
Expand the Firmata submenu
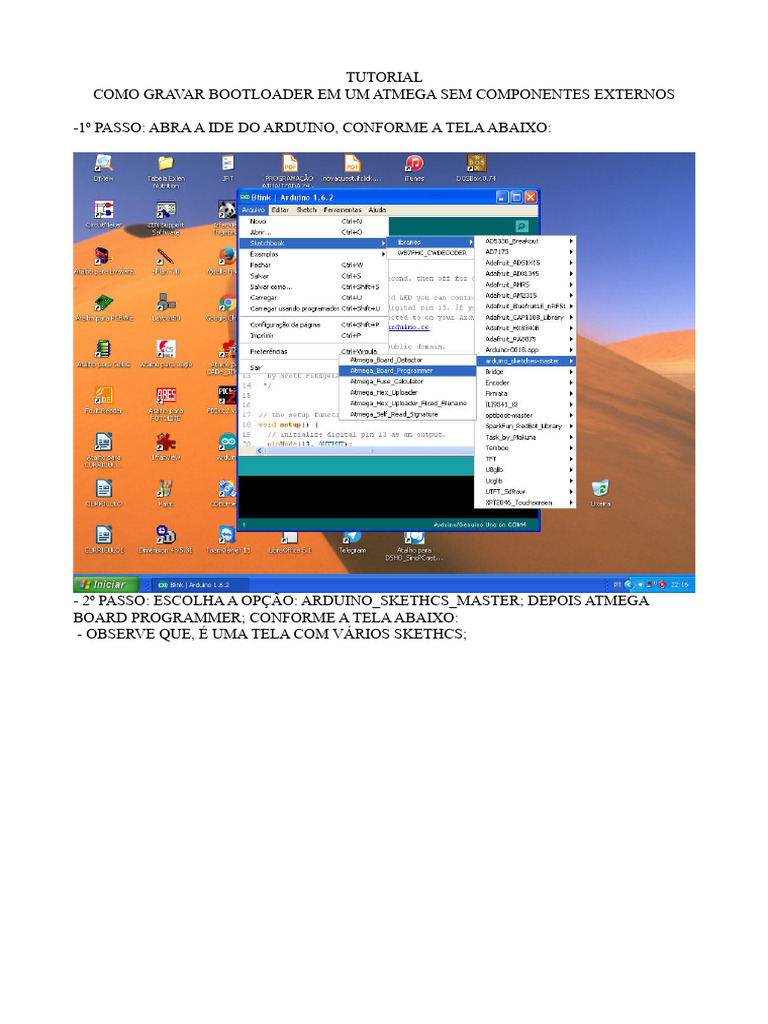click(x=526, y=394)
